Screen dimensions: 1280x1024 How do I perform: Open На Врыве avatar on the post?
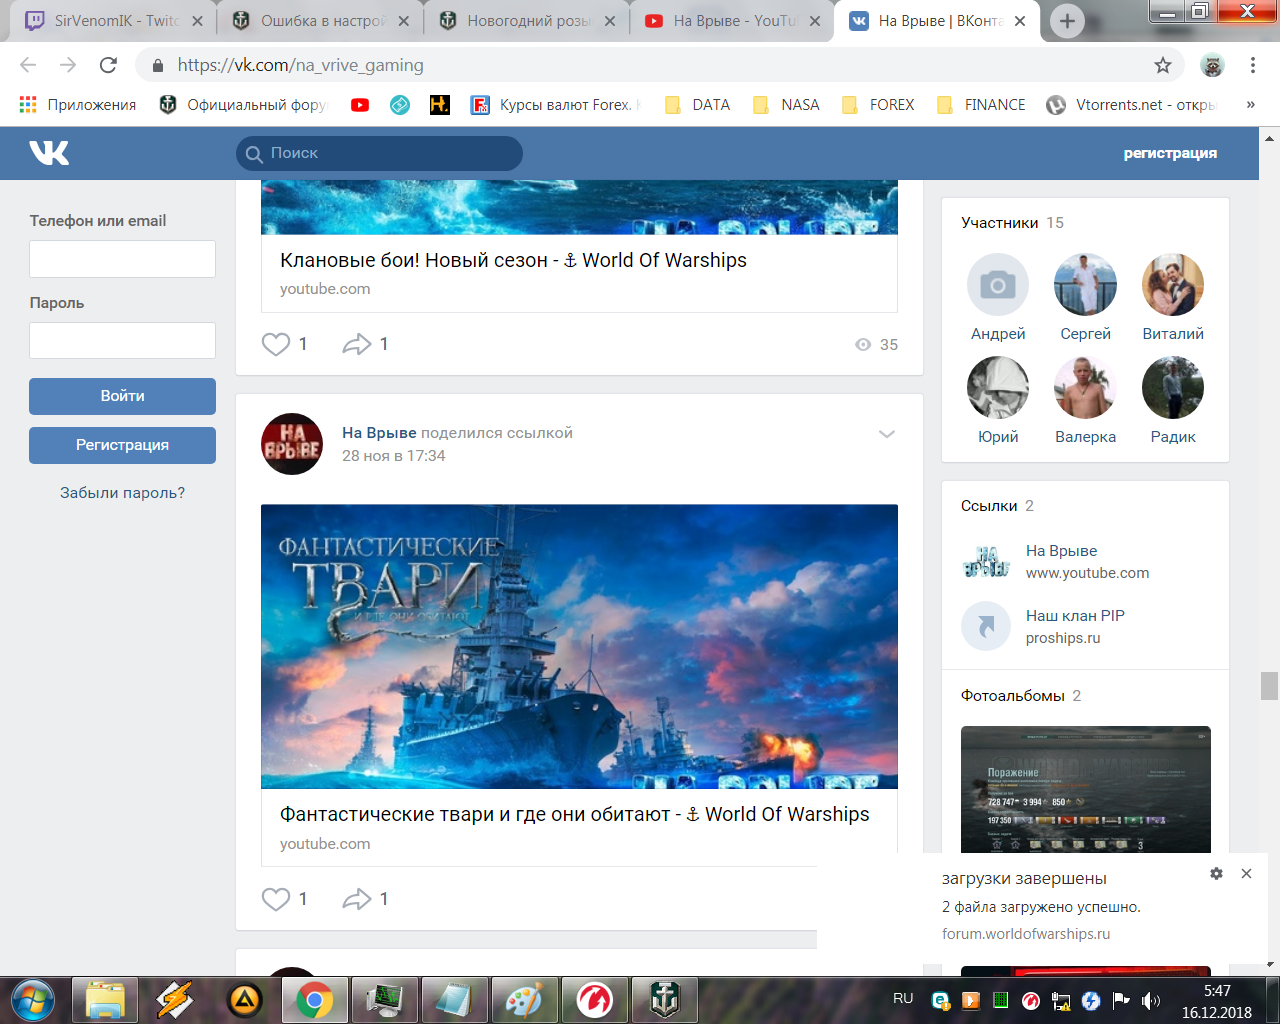pos(292,444)
